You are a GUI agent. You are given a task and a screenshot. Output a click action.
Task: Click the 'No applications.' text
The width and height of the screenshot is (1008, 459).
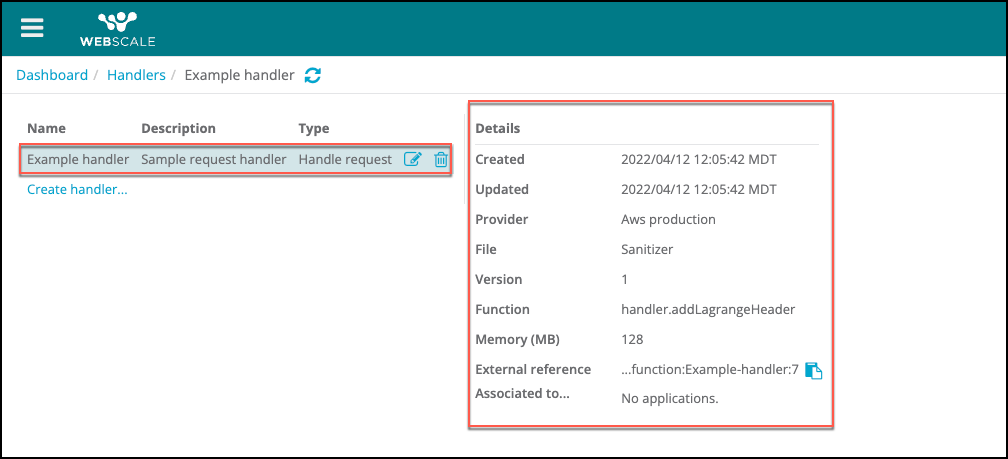(670, 398)
